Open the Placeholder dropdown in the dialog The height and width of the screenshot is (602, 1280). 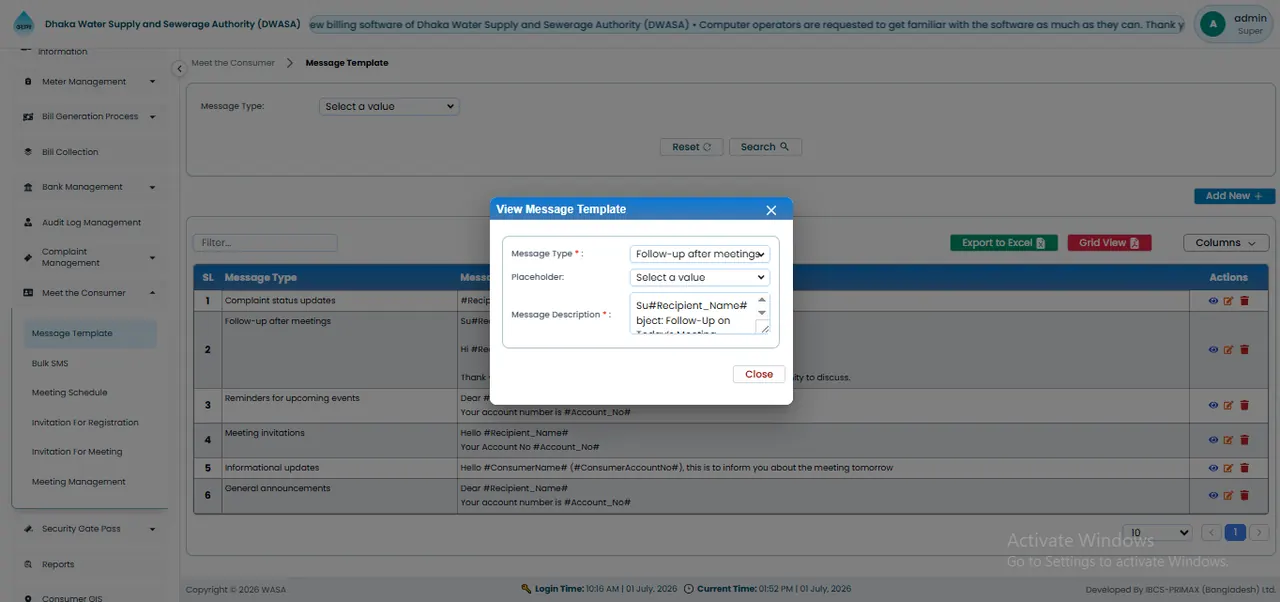coord(700,277)
